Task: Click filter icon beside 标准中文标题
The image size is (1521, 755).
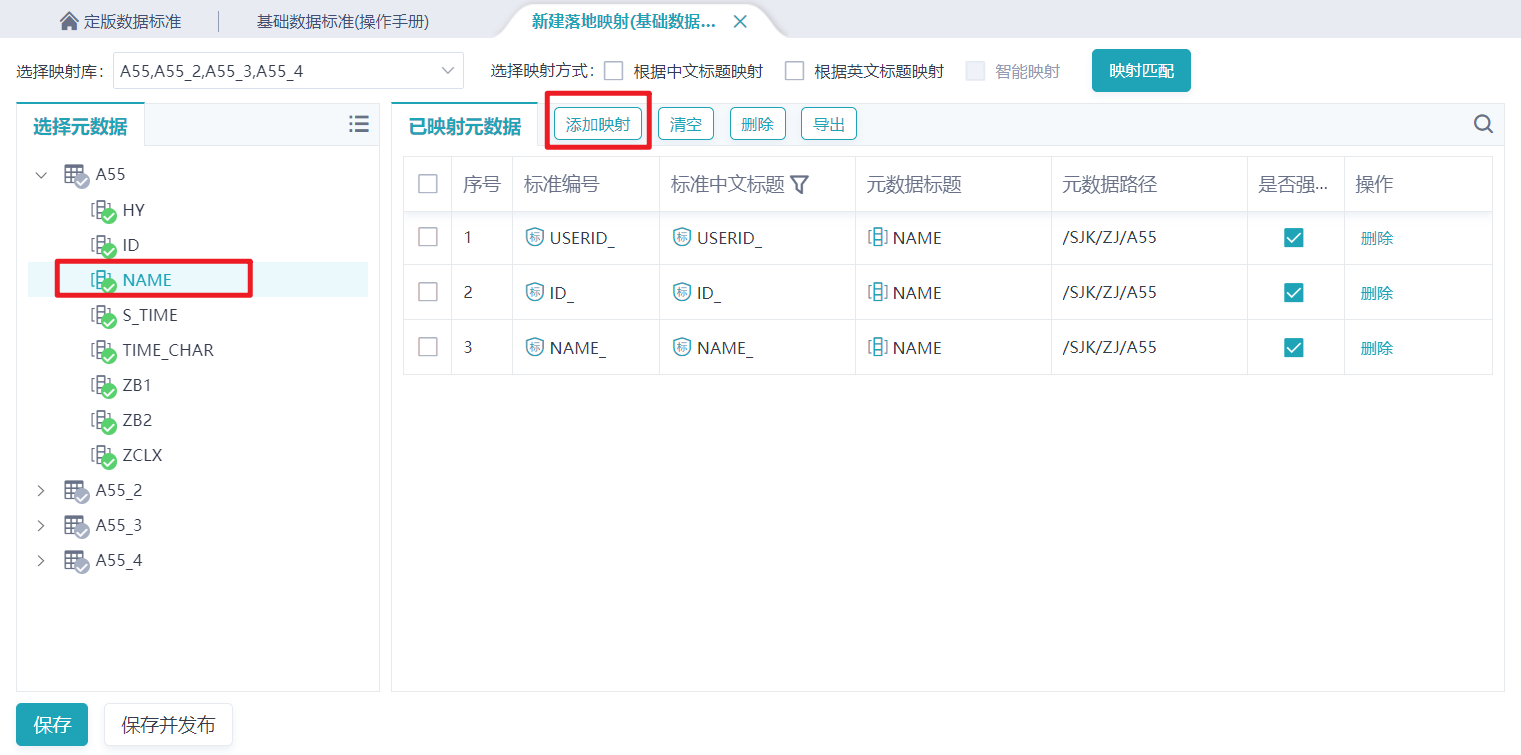Action: tap(799, 184)
